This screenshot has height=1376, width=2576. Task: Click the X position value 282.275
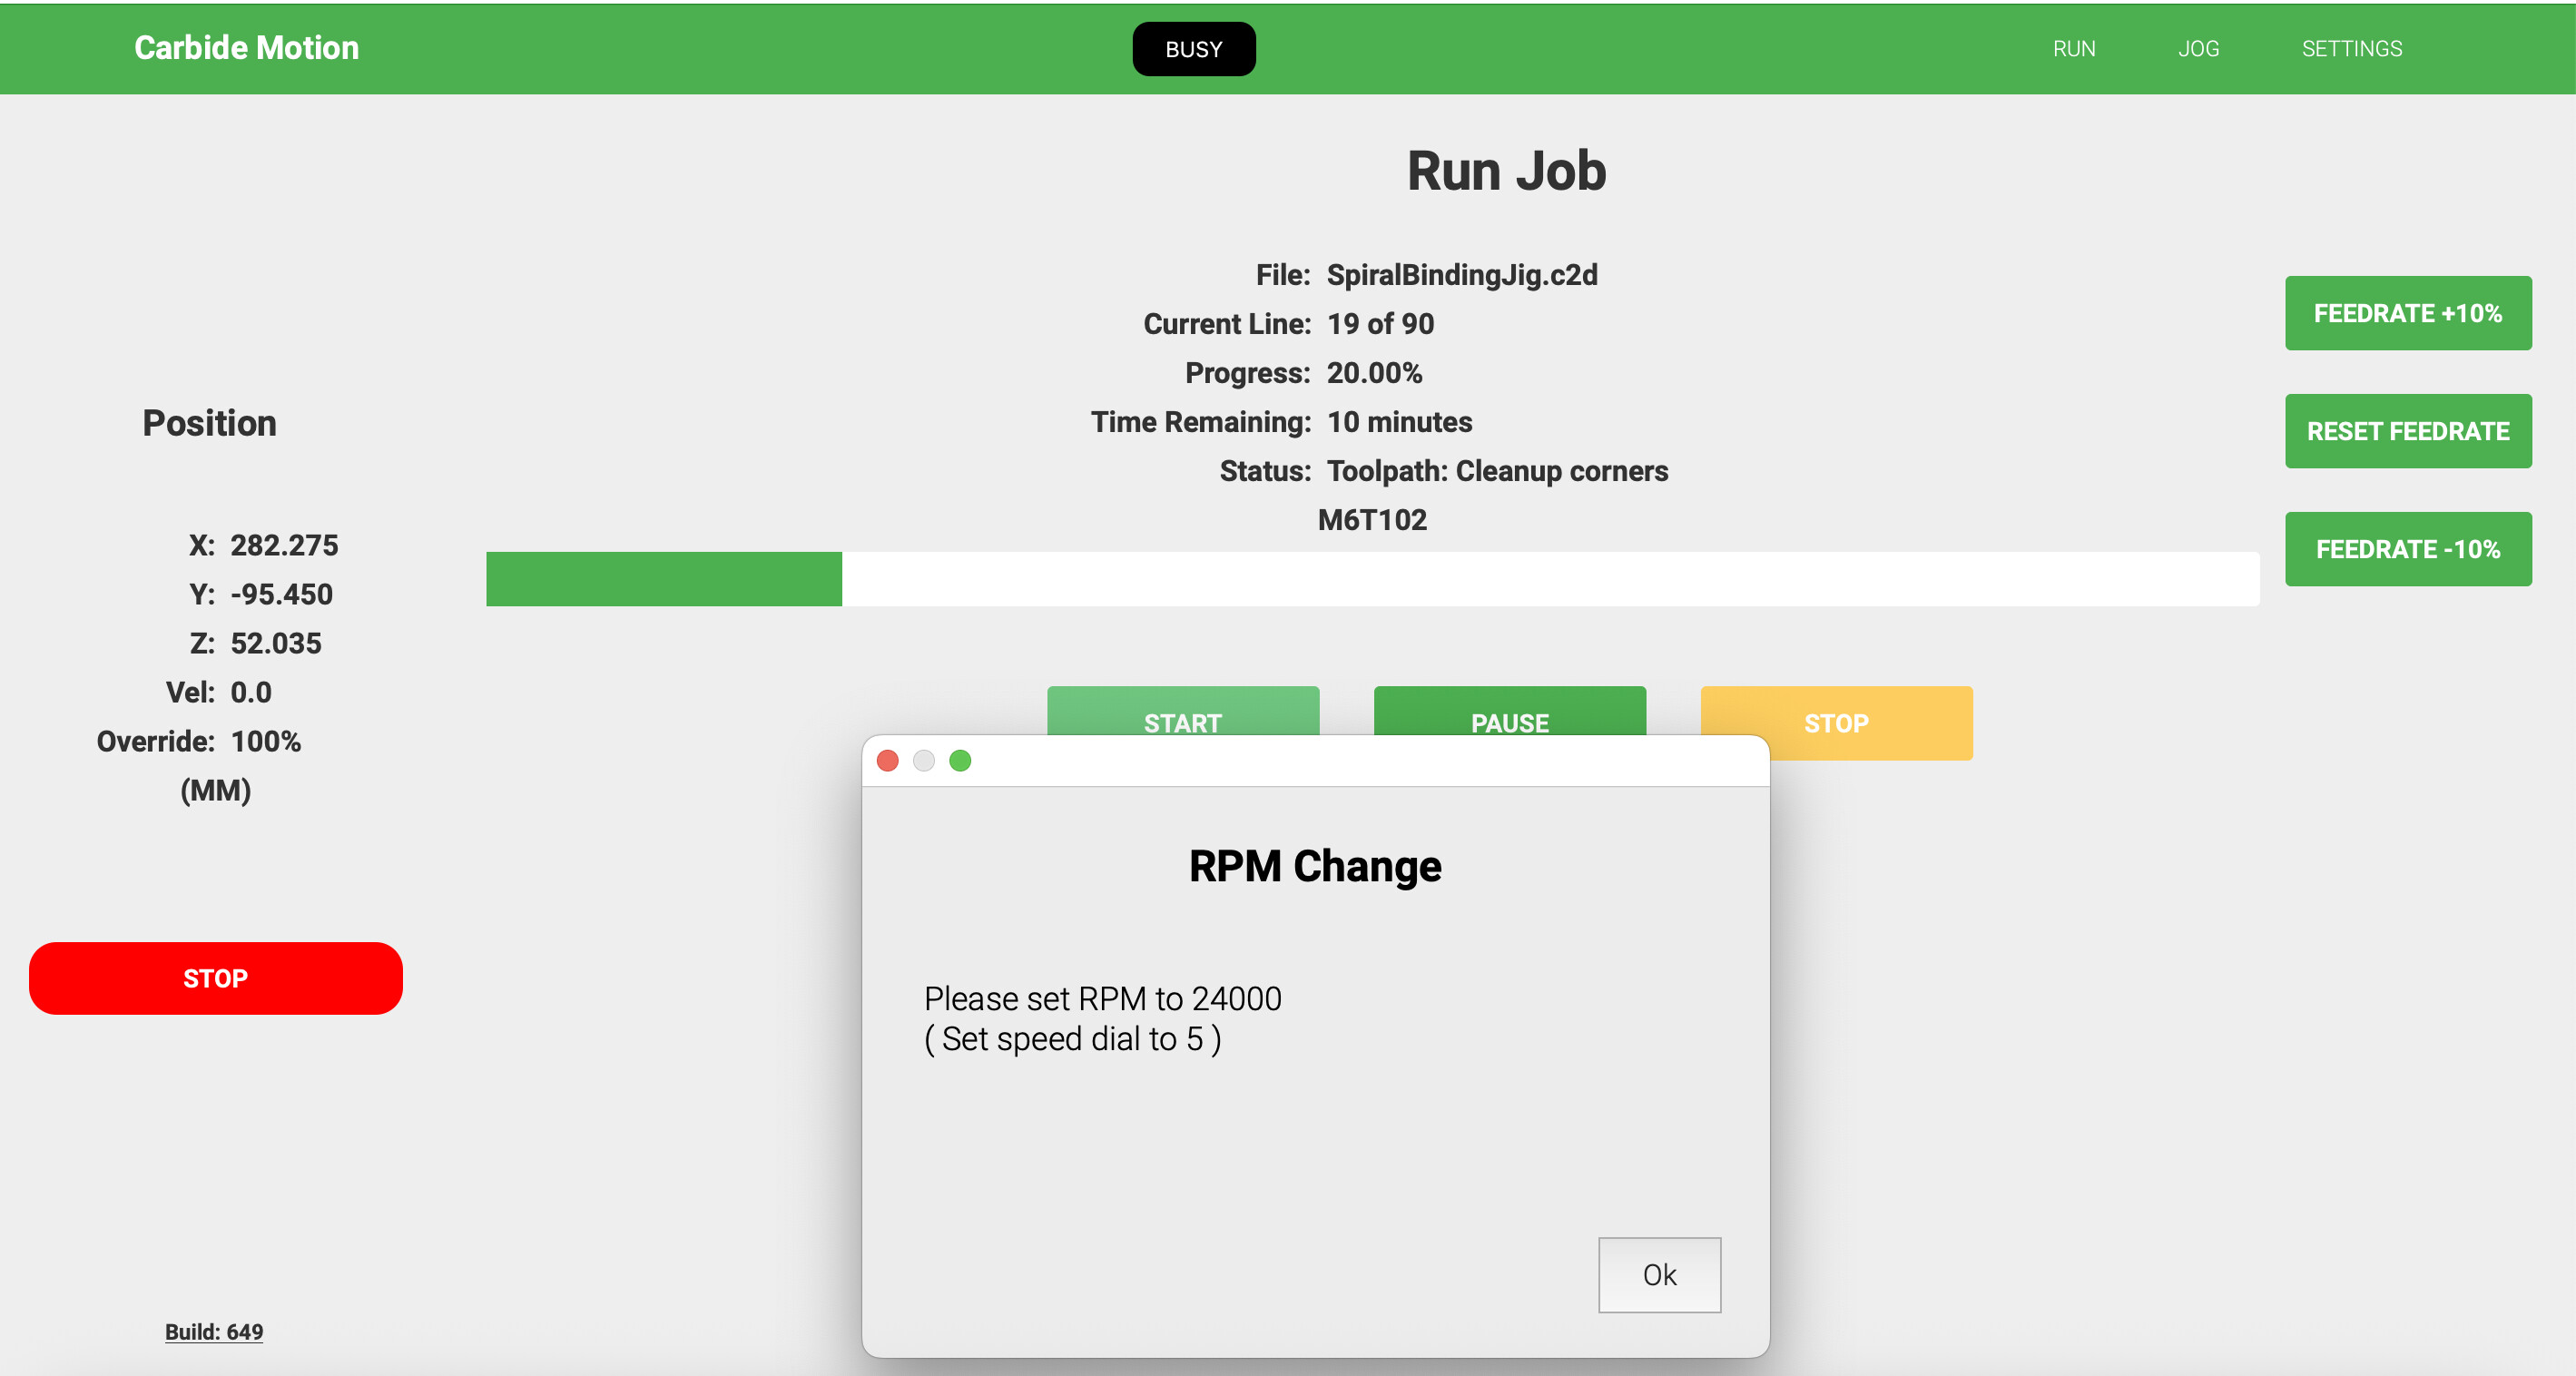pos(284,545)
